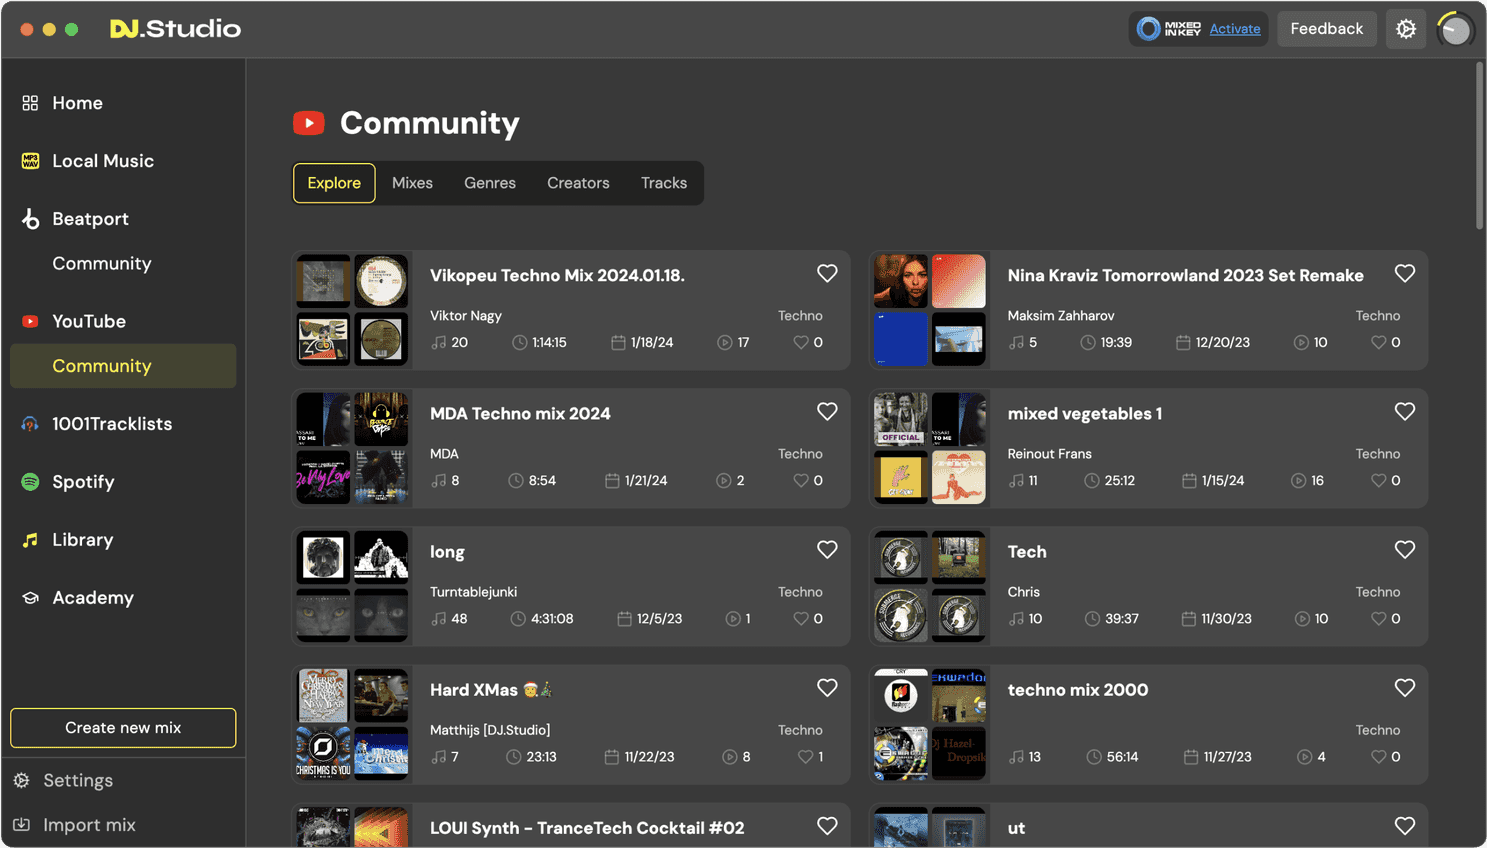Switch to the Mixes tab

click(x=412, y=183)
